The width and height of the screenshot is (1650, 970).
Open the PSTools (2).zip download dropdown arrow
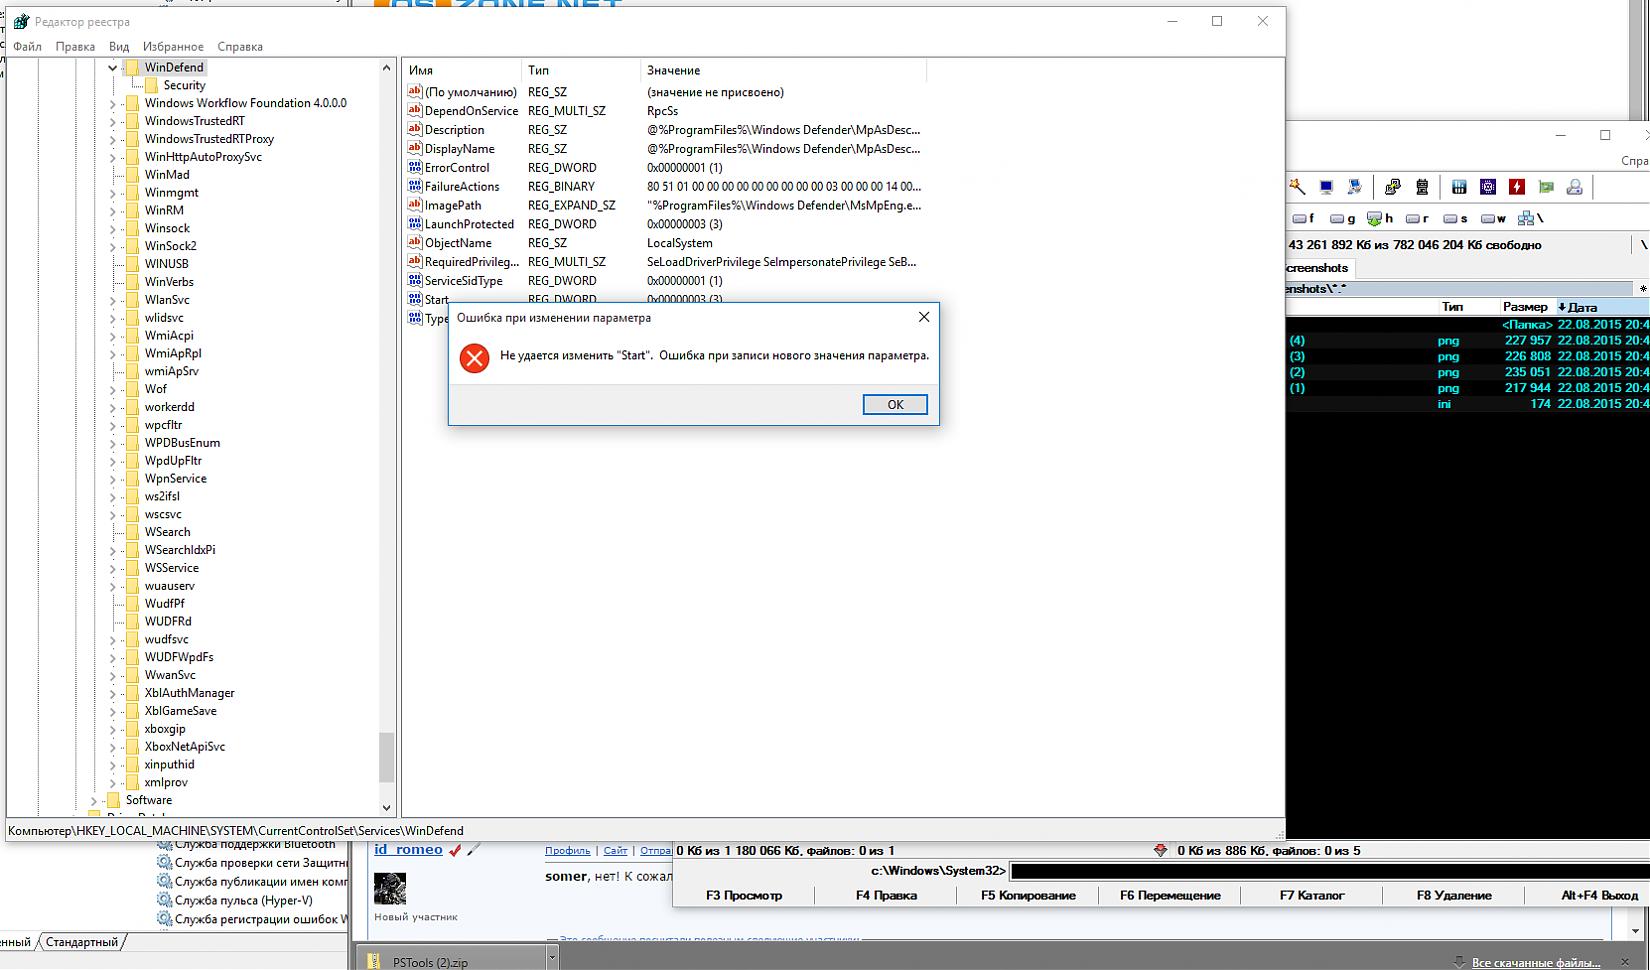551,957
